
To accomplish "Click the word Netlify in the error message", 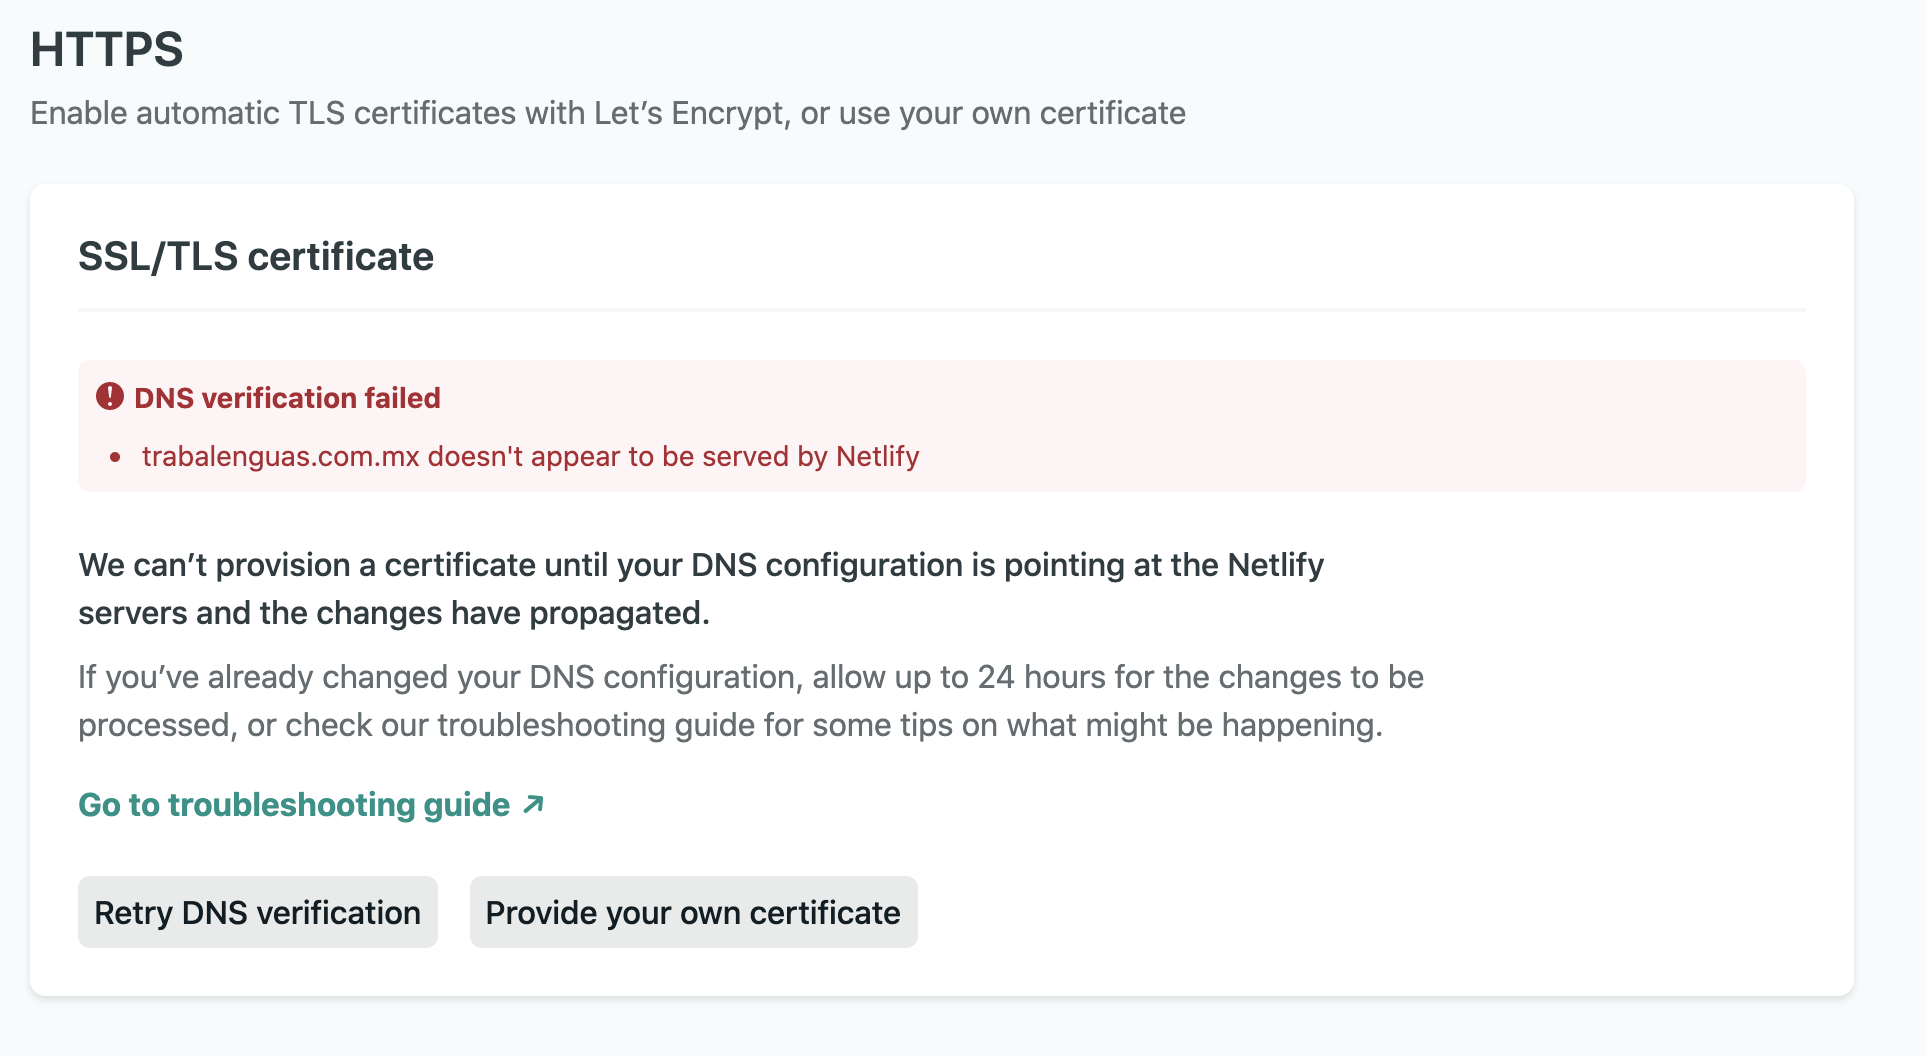I will click(878, 456).
